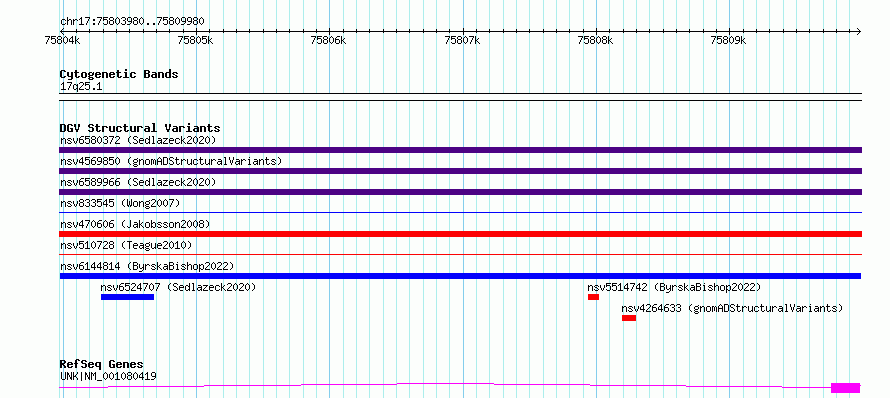Click the thin red nsv510728 variant line
Viewport: 890px width, 398px height.
460,255
